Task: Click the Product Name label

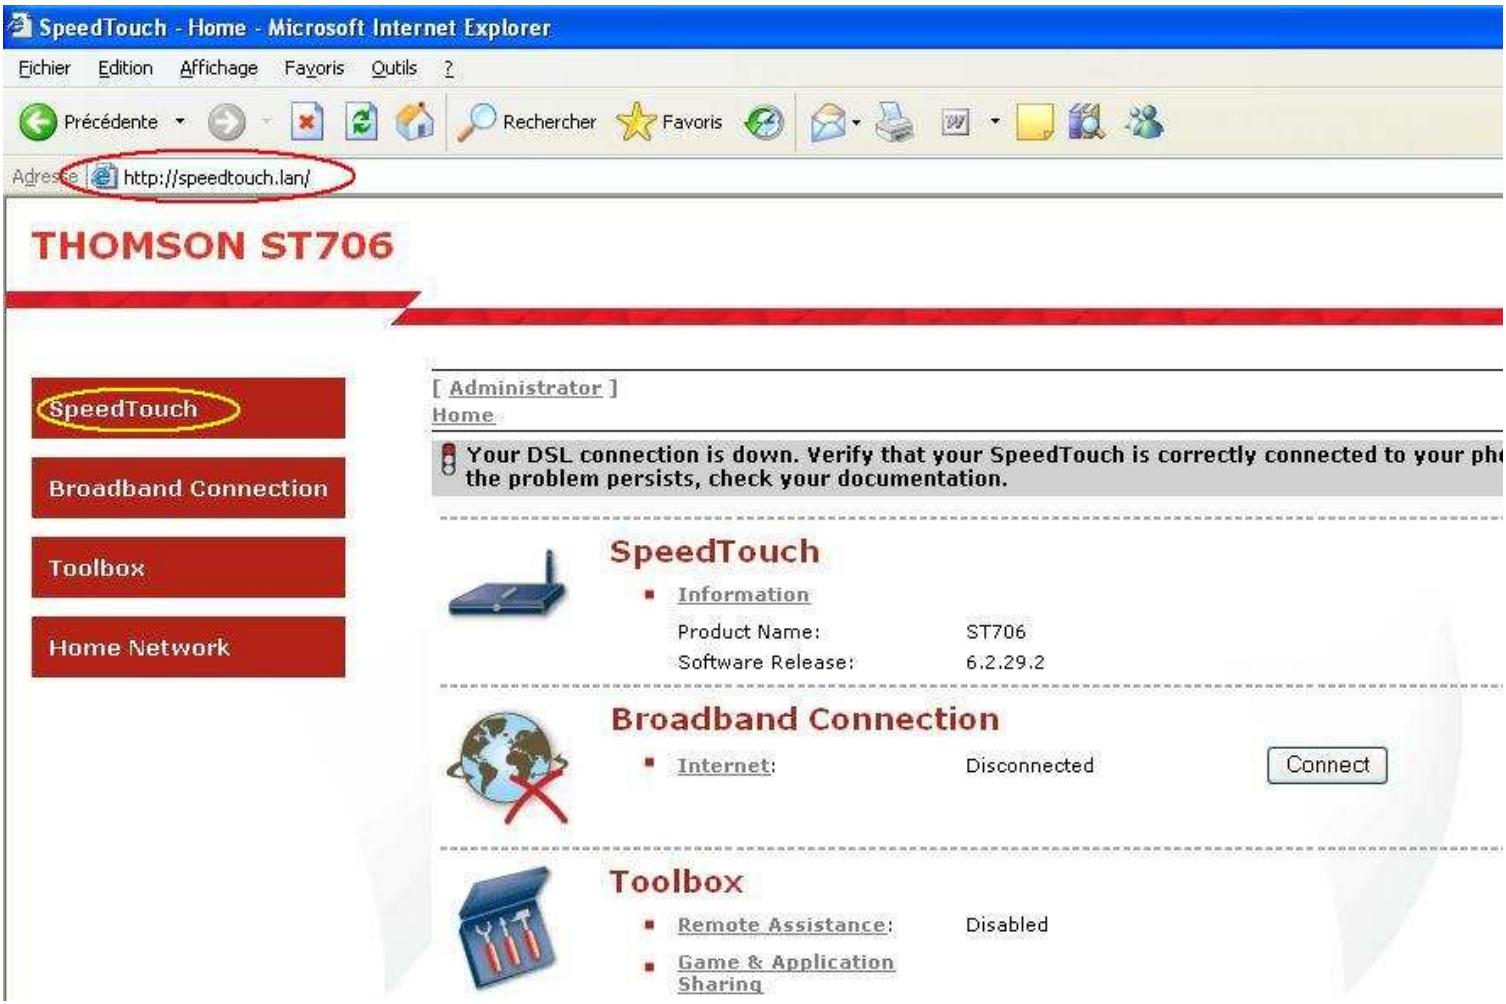Action: click(x=749, y=632)
